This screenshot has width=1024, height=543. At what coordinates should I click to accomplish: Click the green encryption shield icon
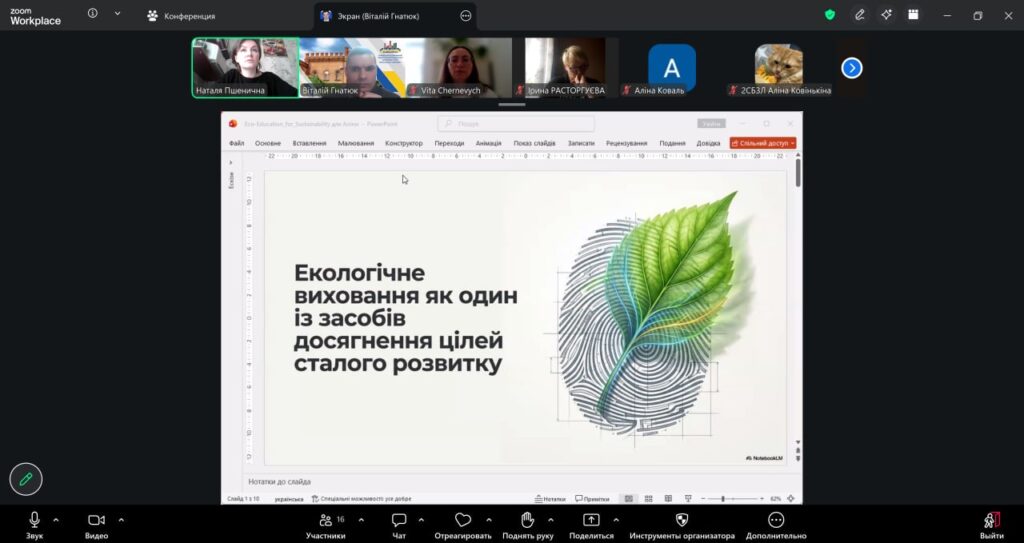(x=830, y=15)
